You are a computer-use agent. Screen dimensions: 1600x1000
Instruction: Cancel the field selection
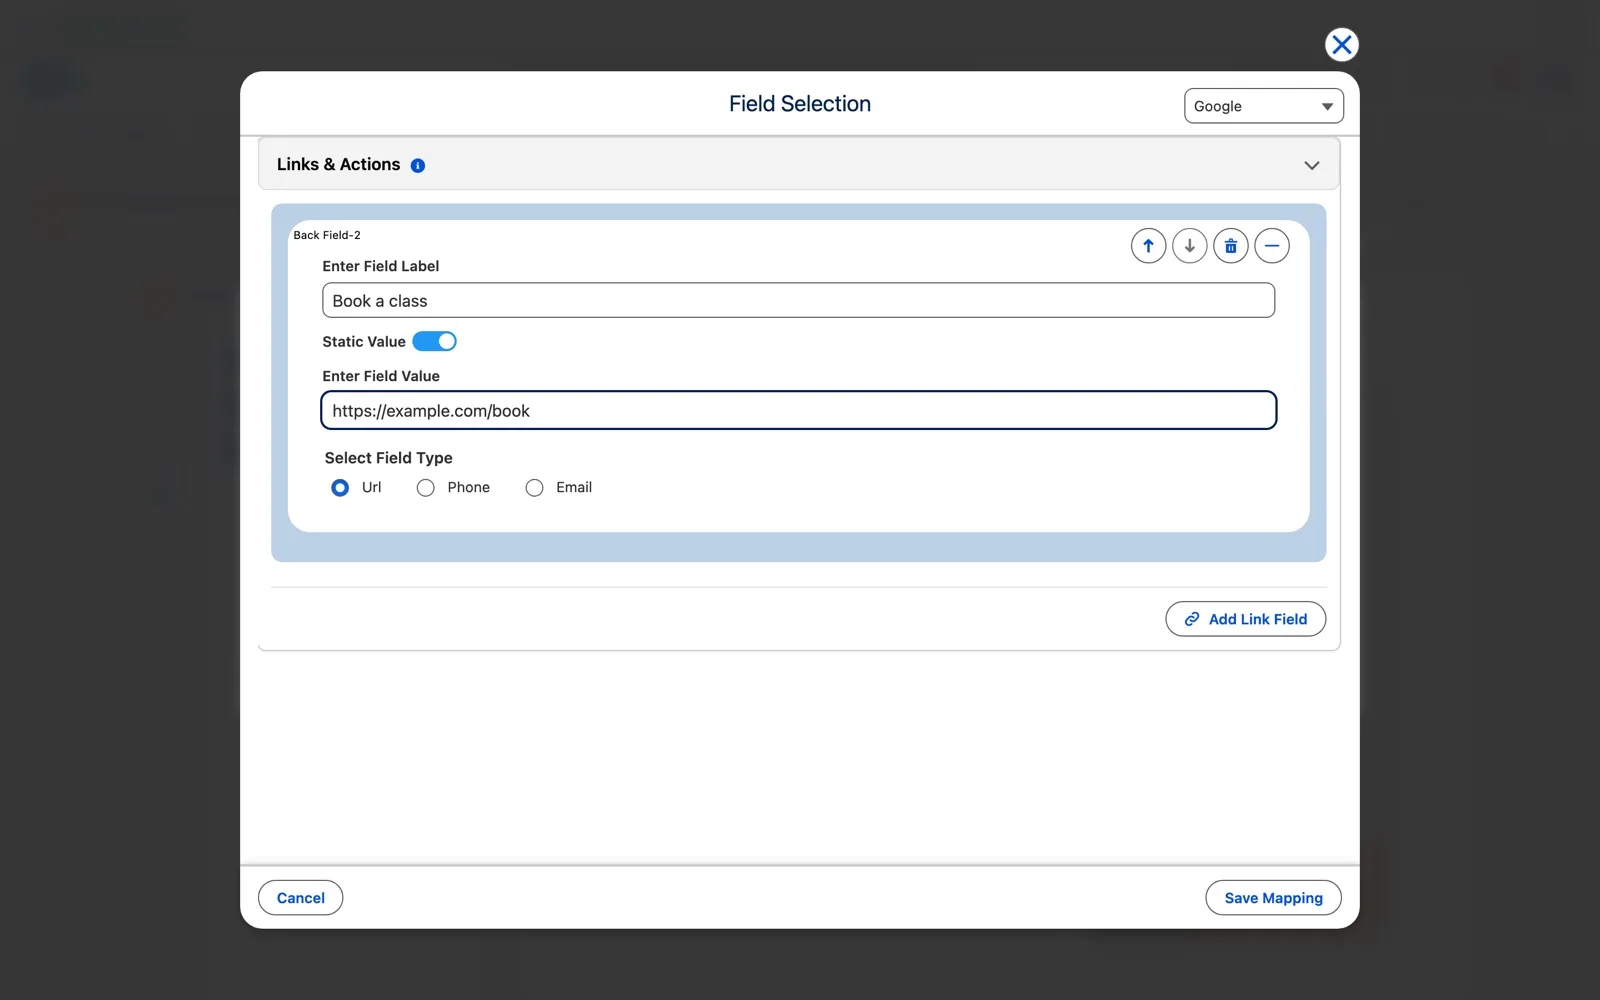[300, 898]
